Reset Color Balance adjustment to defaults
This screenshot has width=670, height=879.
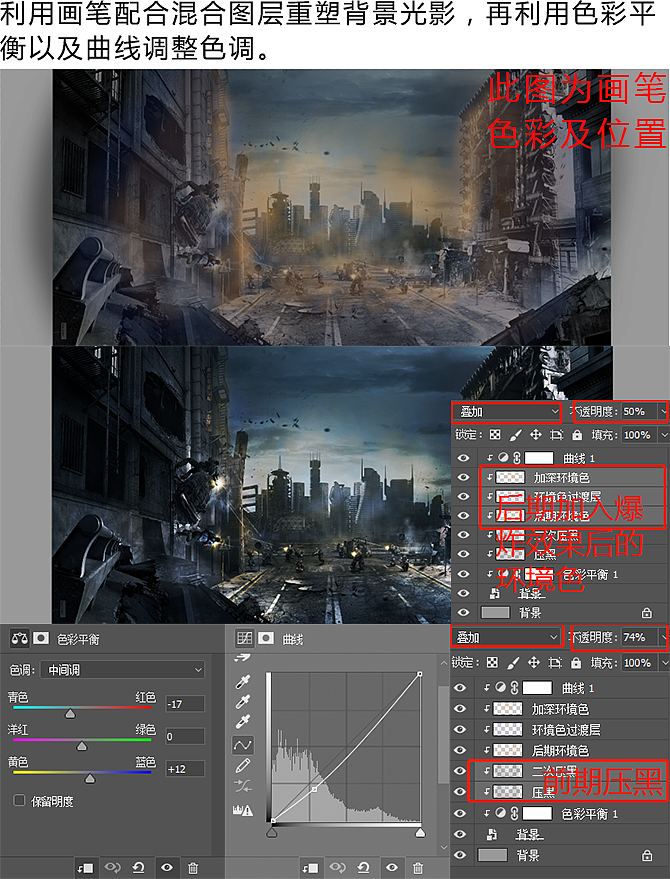click(138, 868)
